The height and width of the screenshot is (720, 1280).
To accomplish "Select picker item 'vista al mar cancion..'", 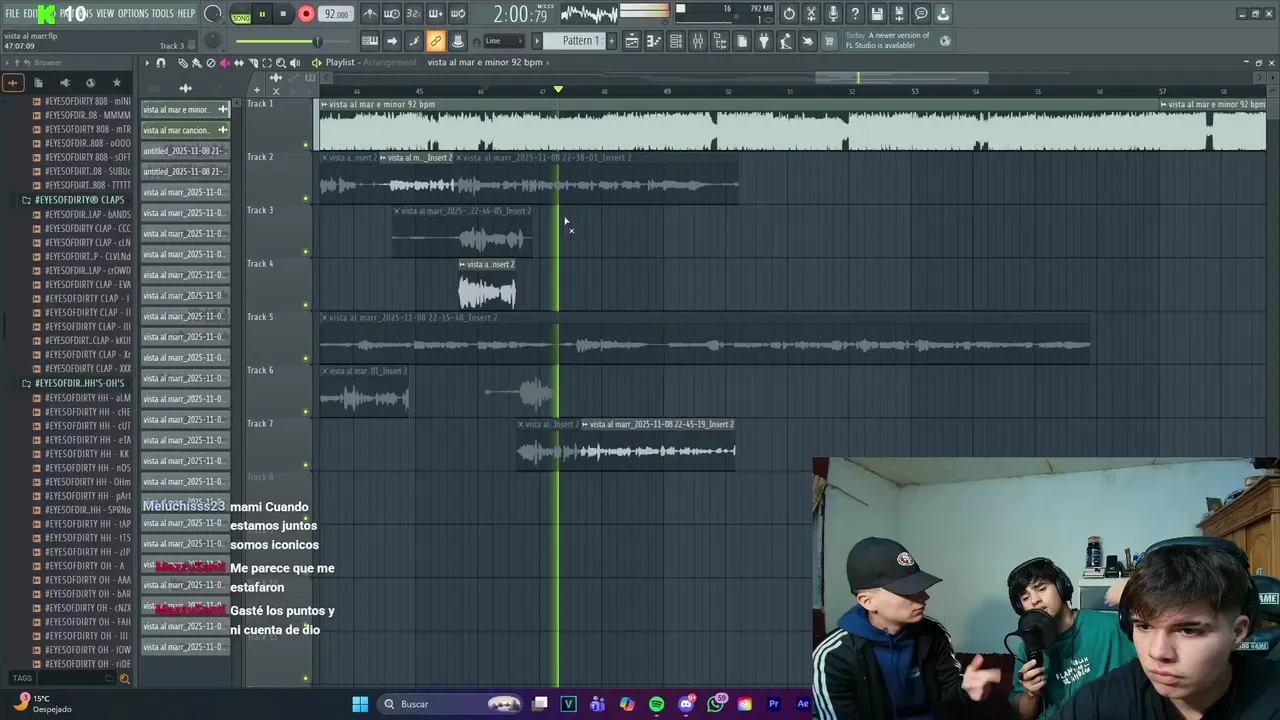I will click(x=185, y=130).
